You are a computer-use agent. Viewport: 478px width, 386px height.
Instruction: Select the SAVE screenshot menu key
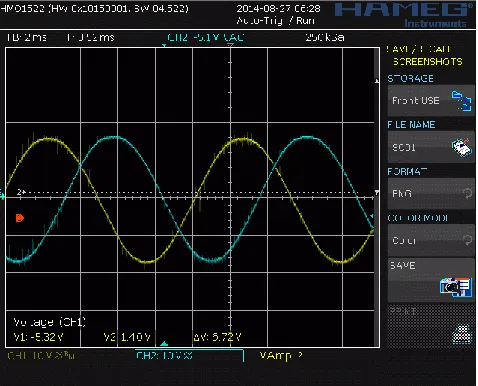[431, 279]
